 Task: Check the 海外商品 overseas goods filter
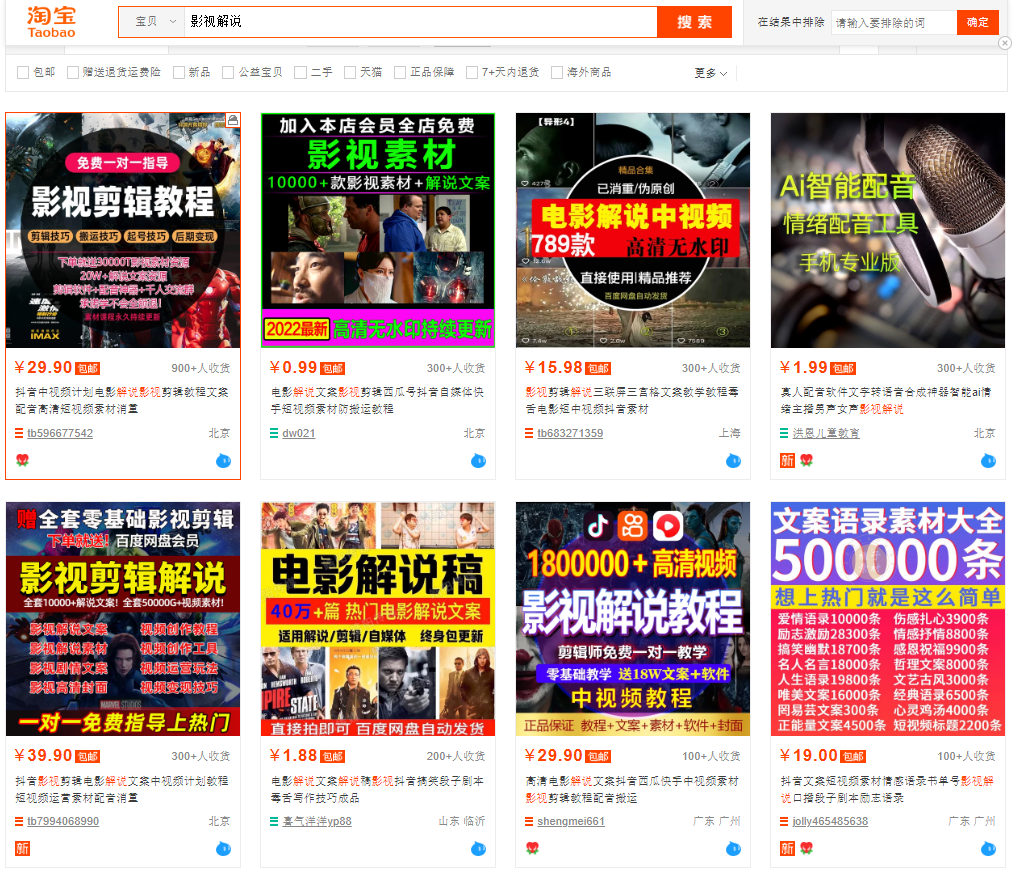tap(557, 73)
